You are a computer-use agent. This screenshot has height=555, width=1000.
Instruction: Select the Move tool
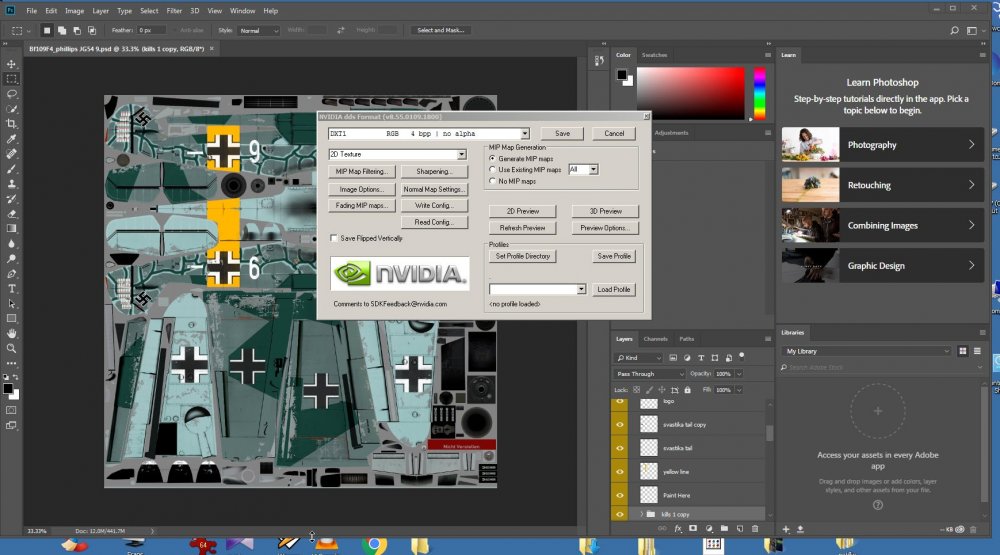[12, 64]
